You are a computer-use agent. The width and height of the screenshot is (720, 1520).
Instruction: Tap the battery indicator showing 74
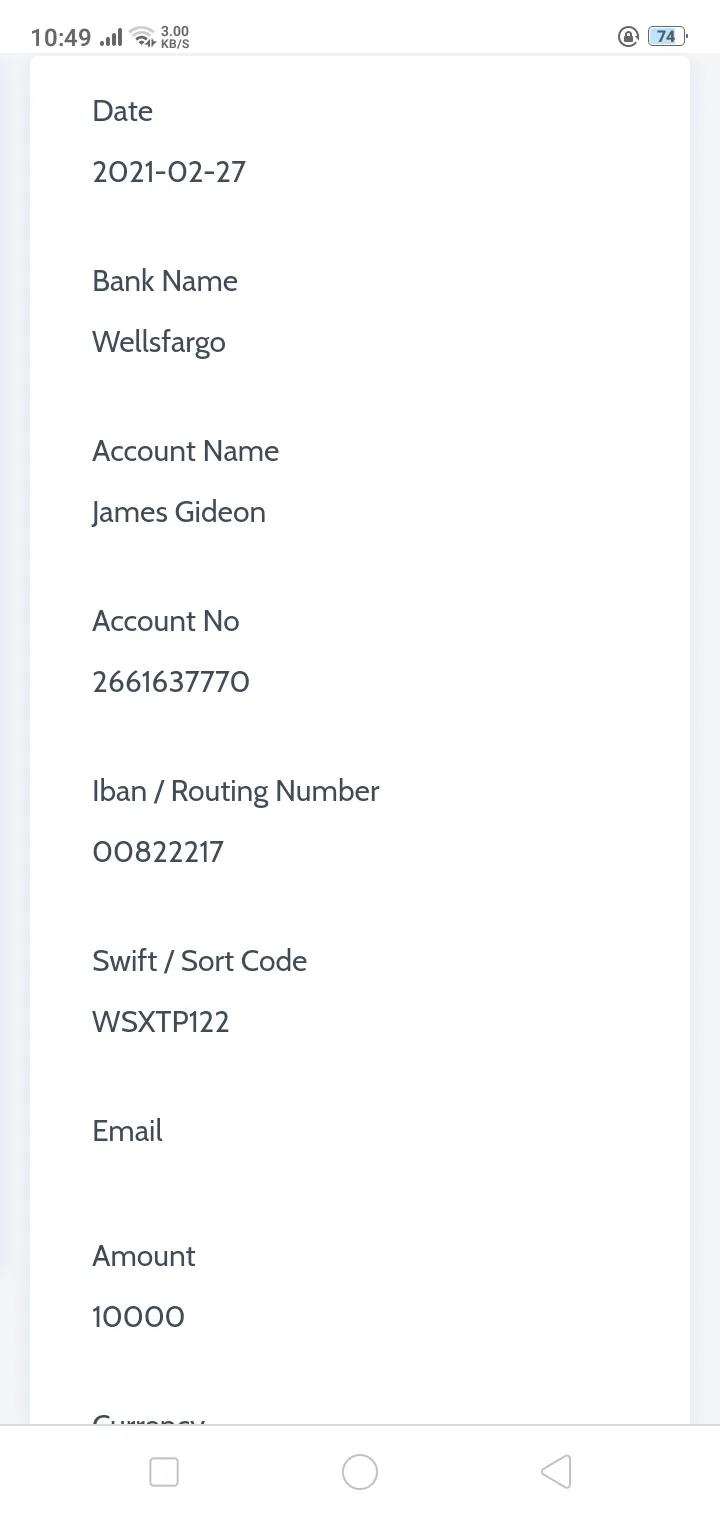click(667, 37)
